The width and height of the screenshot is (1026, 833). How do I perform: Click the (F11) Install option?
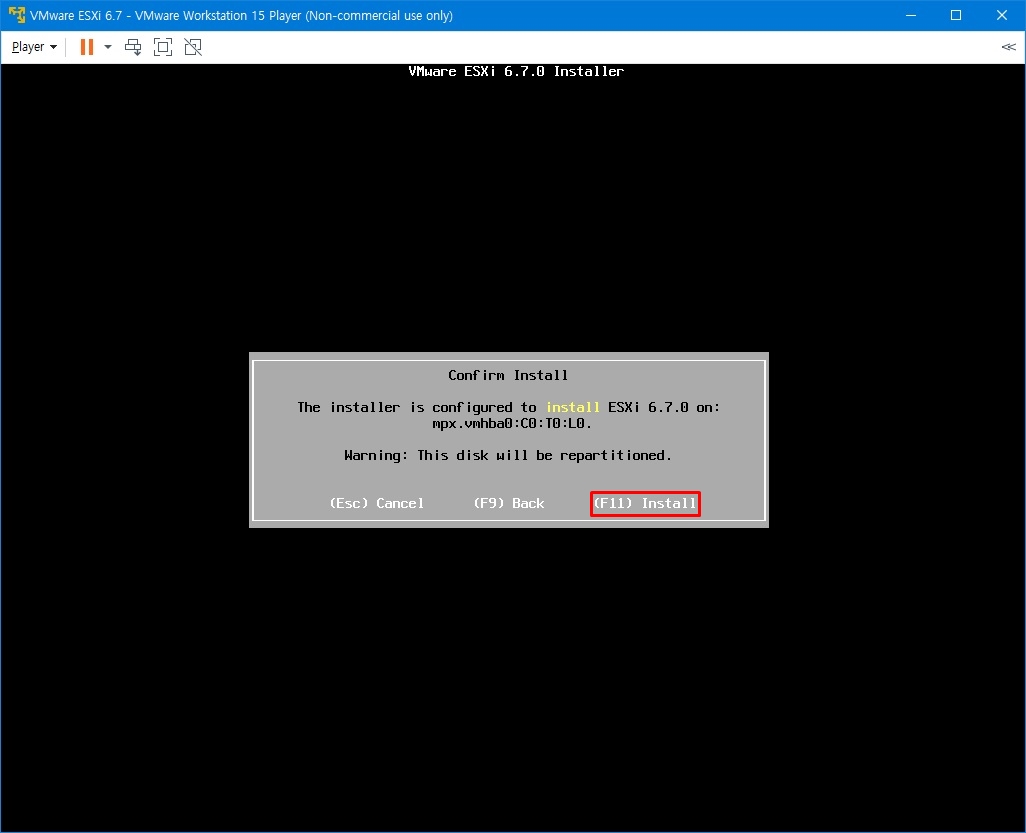click(x=645, y=503)
